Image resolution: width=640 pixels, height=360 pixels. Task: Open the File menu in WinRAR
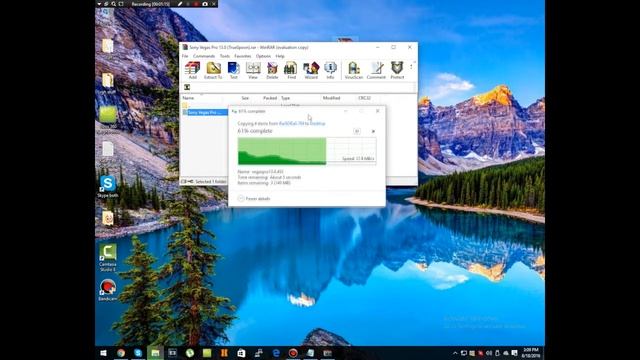coord(185,56)
